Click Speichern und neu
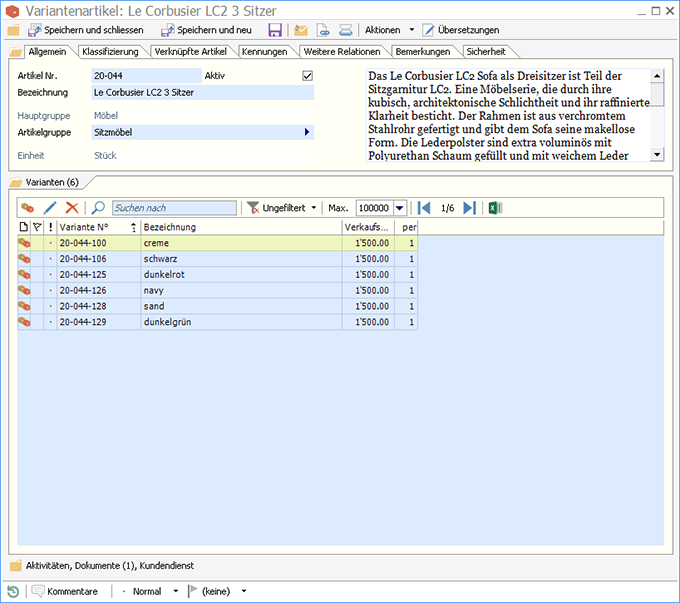 tap(206, 30)
